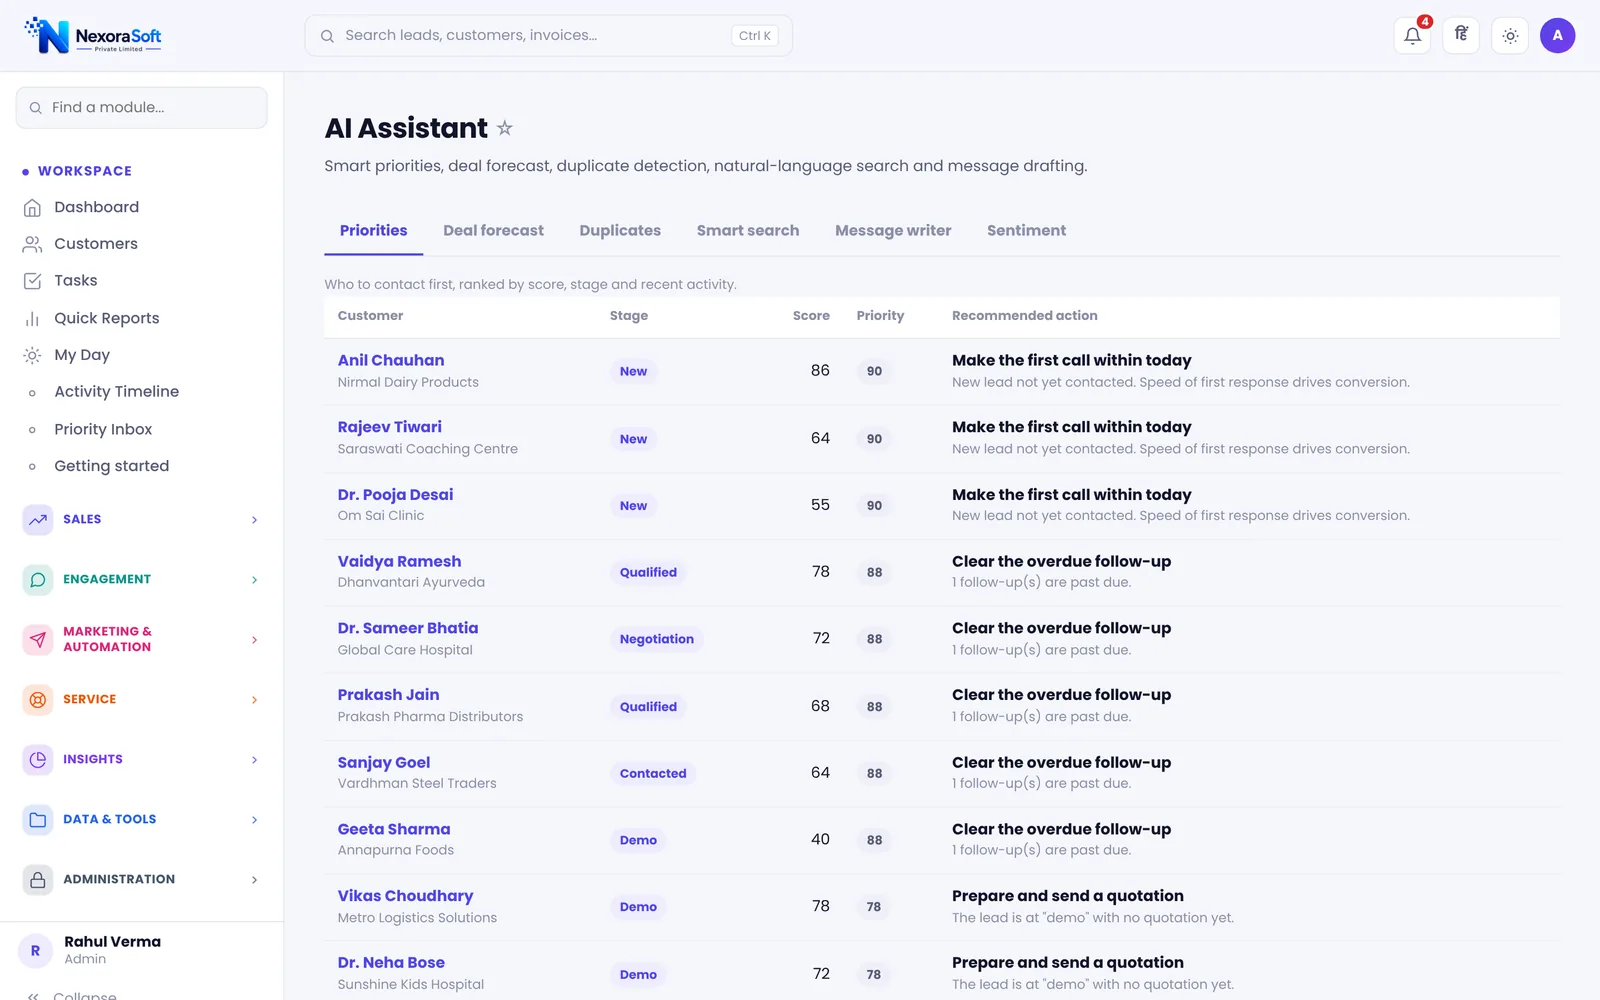Open Activity Timeline in sidebar
The height and width of the screenshot is (1000, 1600).
pyautogui.click(x=116, y=392)
